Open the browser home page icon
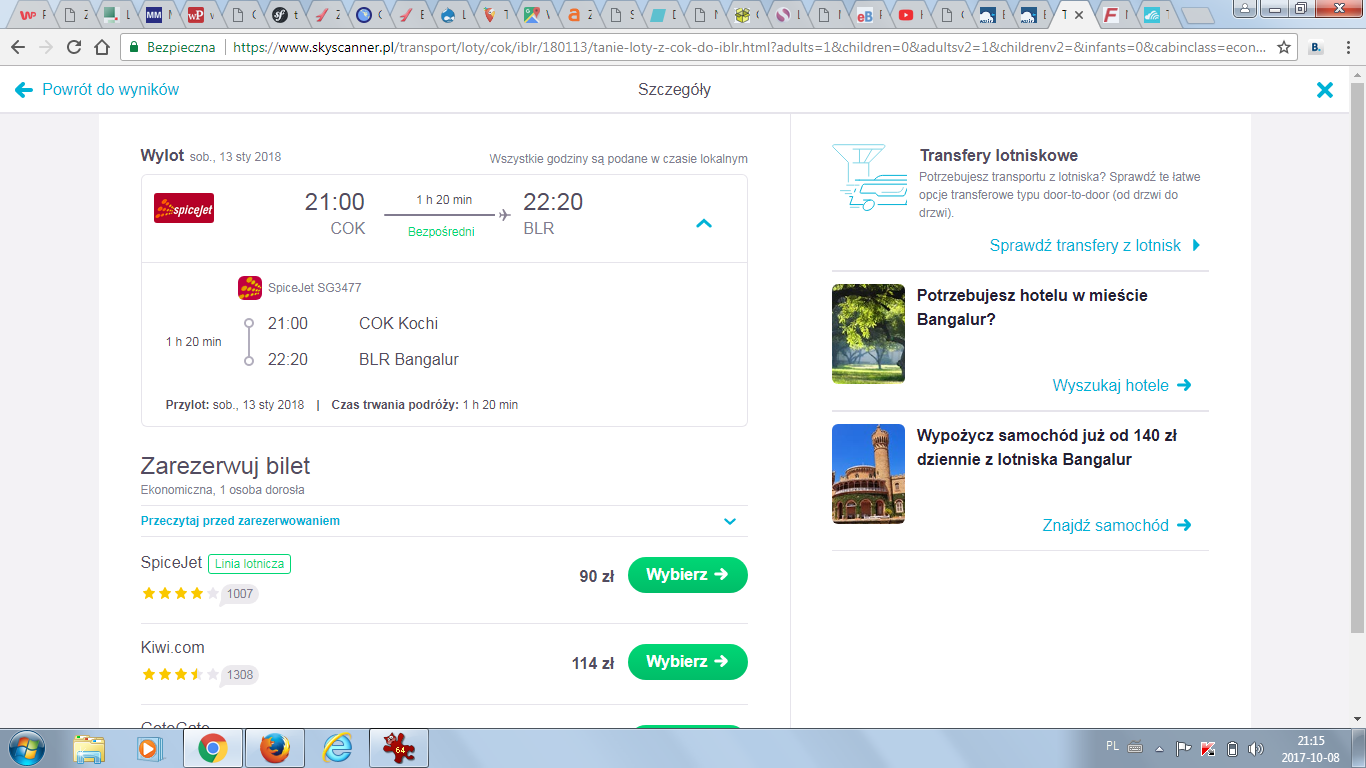 (x=101, y=47)
